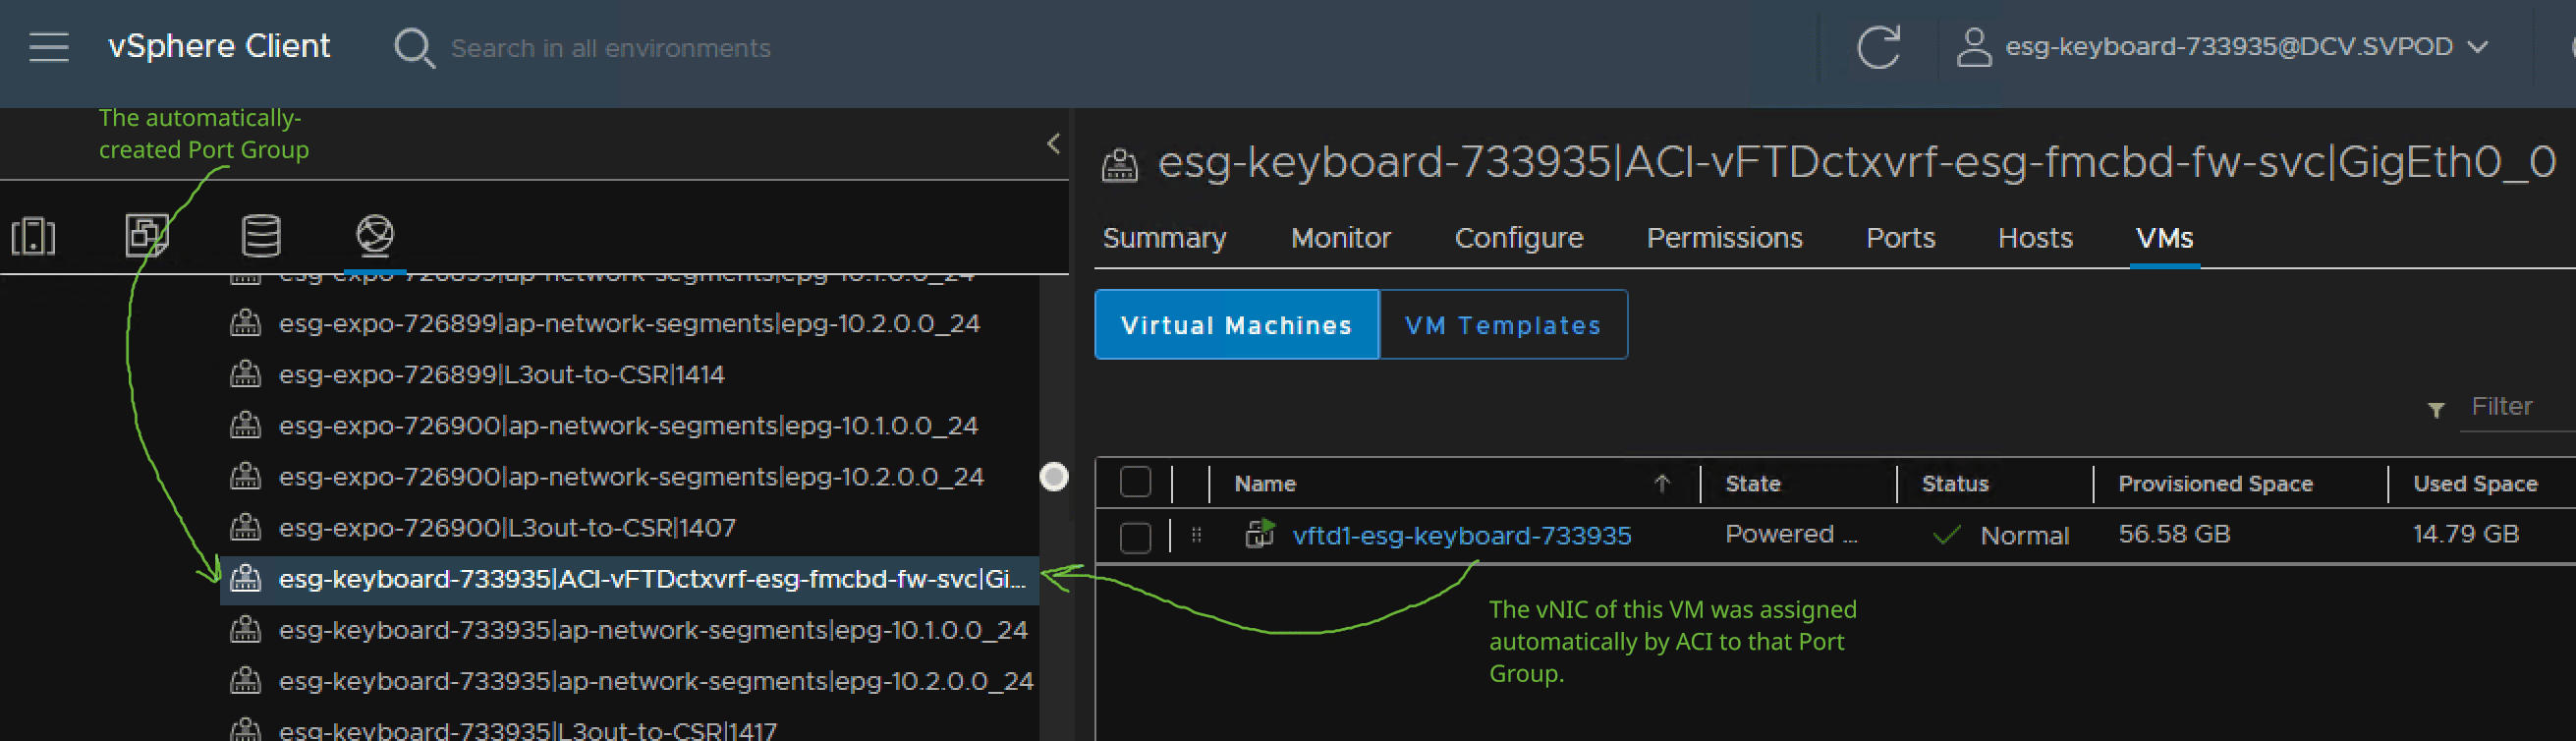Toggle sort arrow in the Name column
The image size is (2576, 741).
point(1662,484)
